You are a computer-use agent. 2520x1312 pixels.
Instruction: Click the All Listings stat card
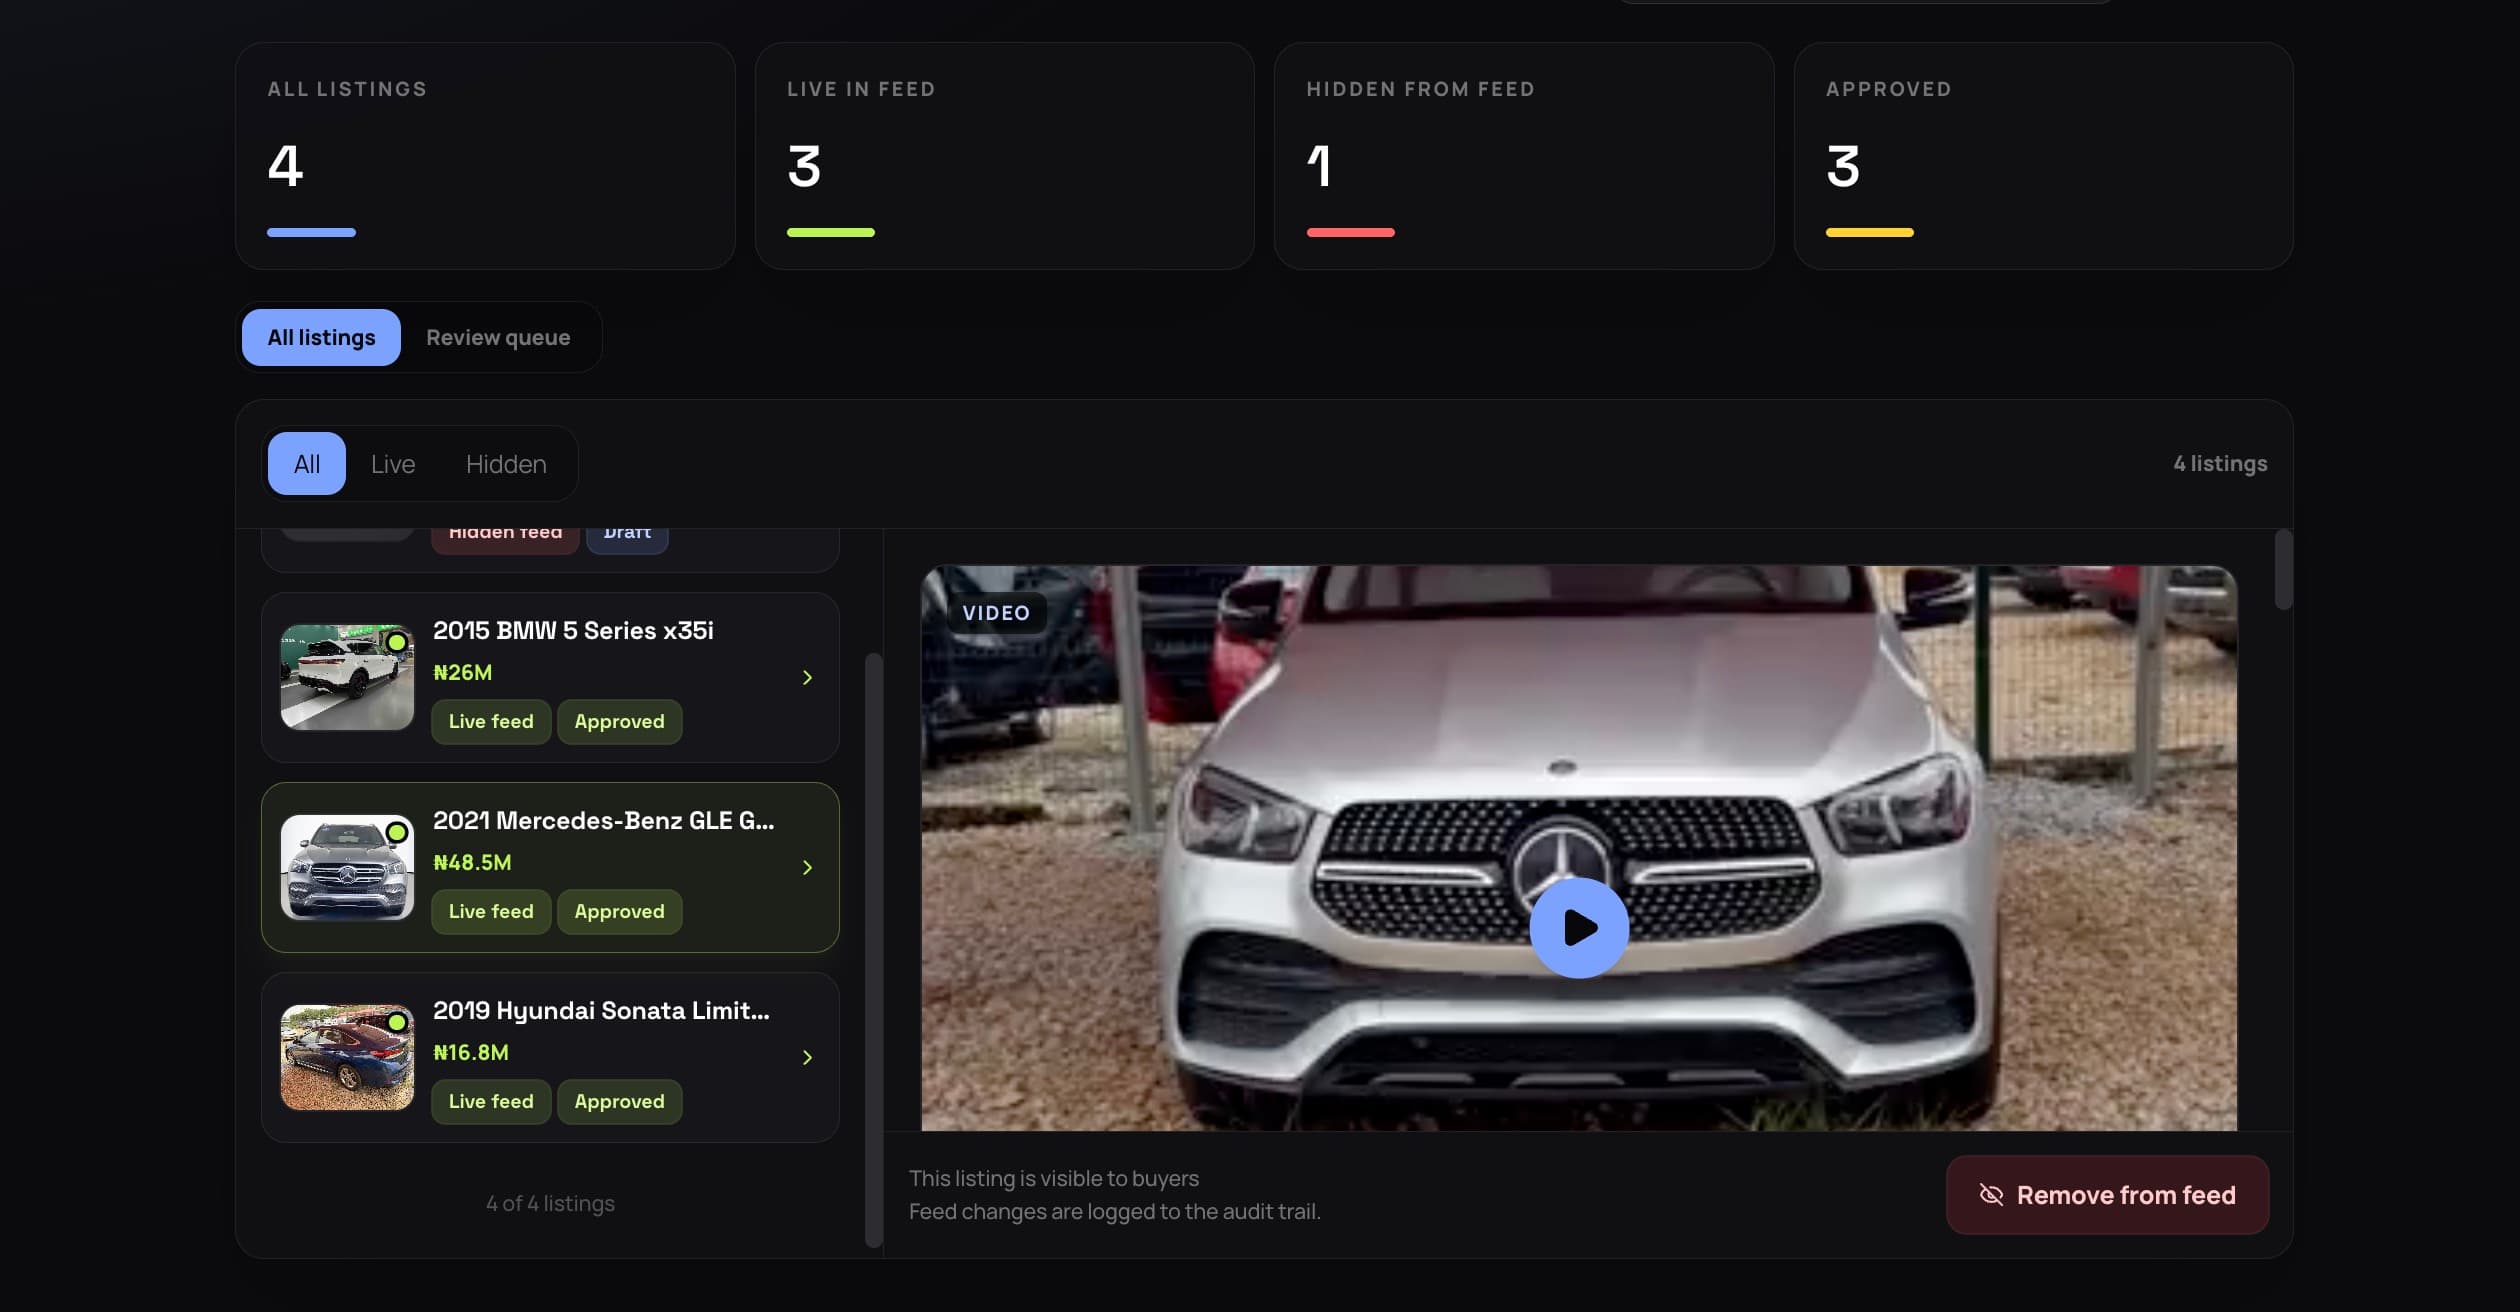click(485, 155)
